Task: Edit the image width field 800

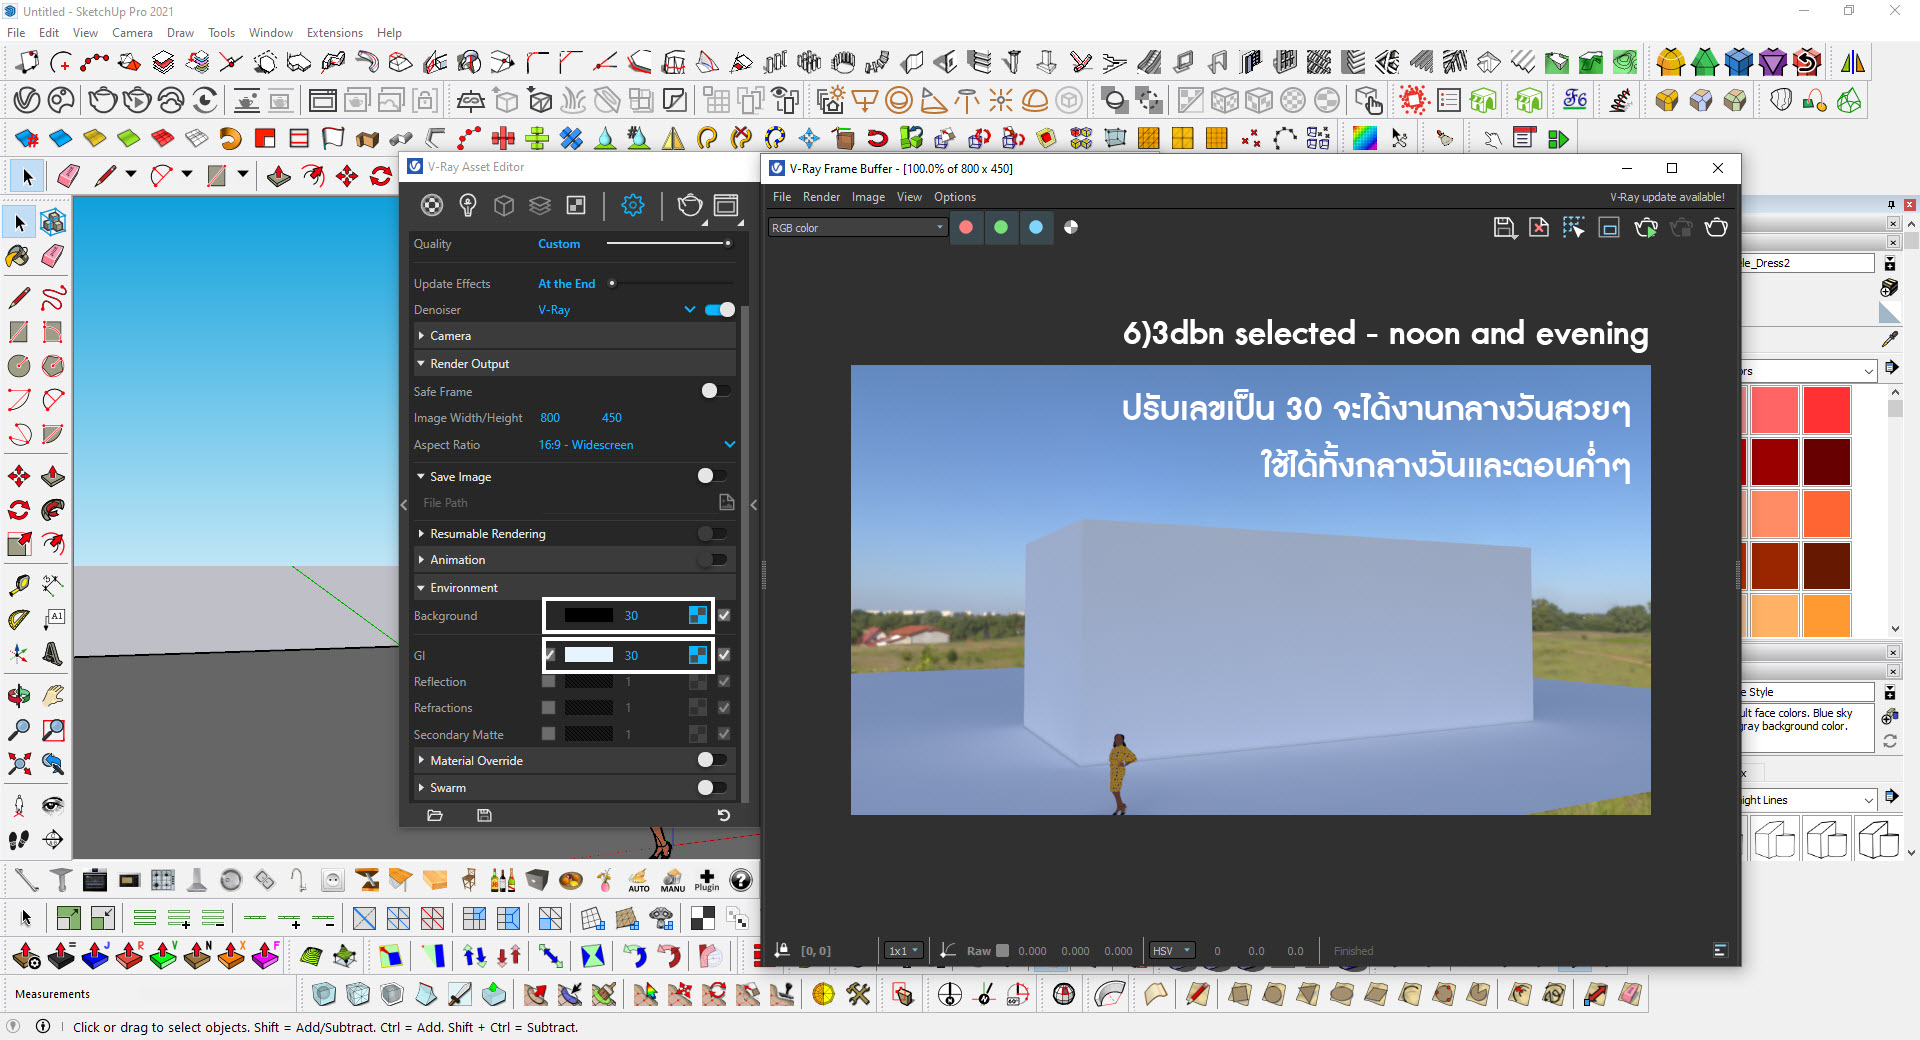Action: click(550, 418)
